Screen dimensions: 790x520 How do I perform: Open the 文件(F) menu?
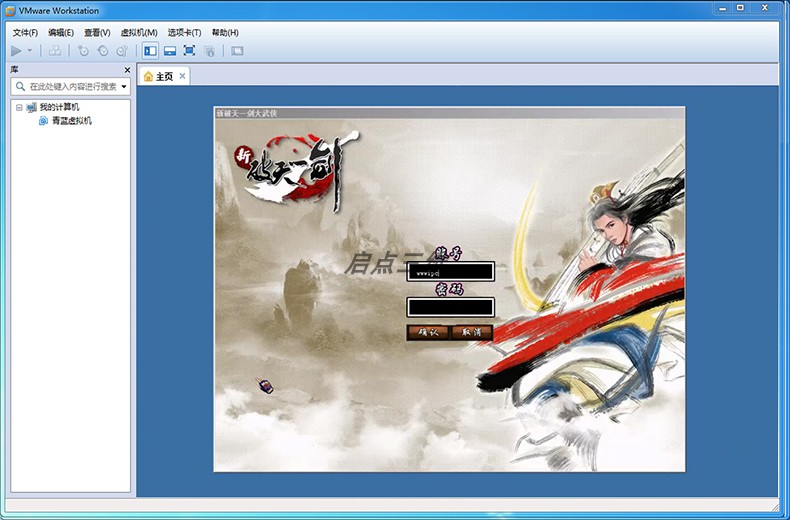tap(25, 33)
